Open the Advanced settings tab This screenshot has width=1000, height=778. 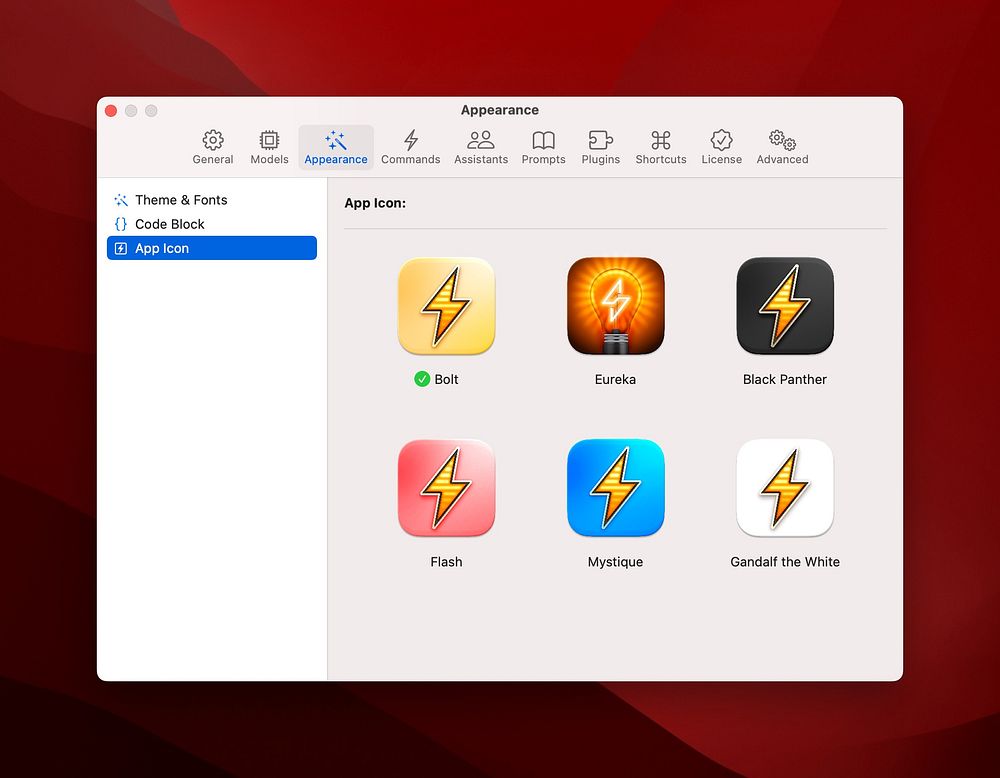click(782, 147)
